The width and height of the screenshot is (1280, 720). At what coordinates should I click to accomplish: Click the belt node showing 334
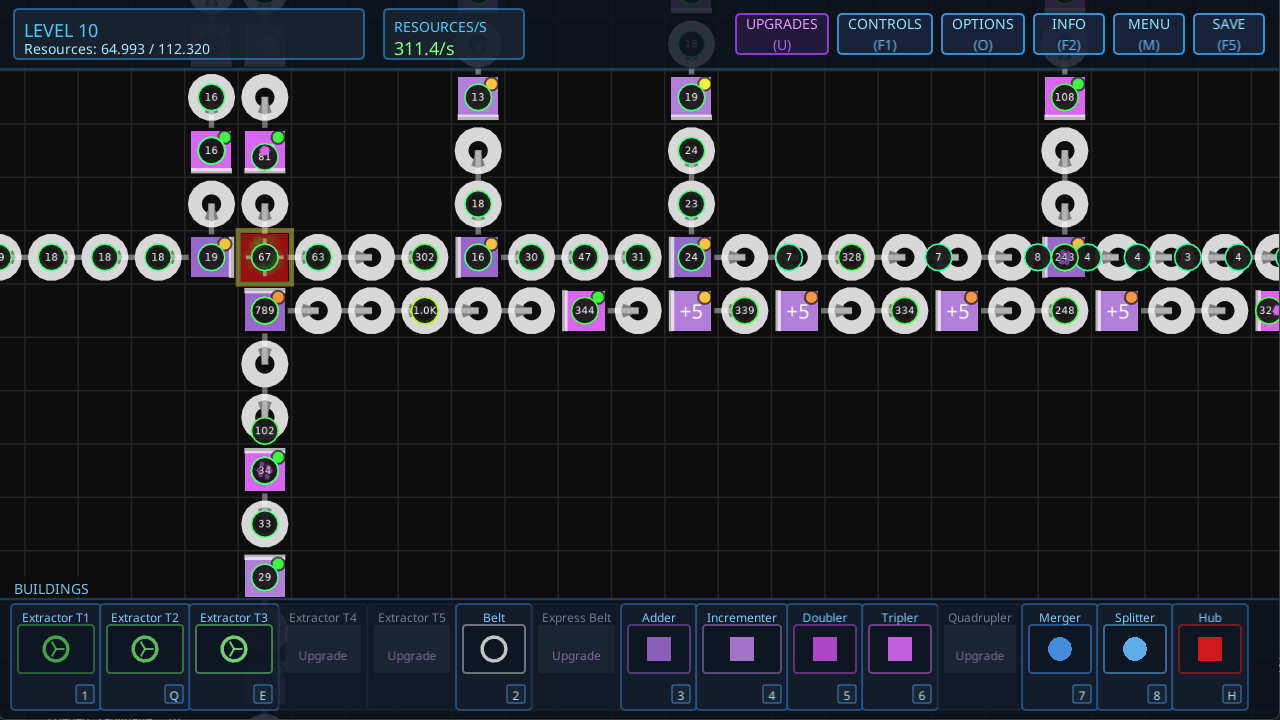(904, 310)
